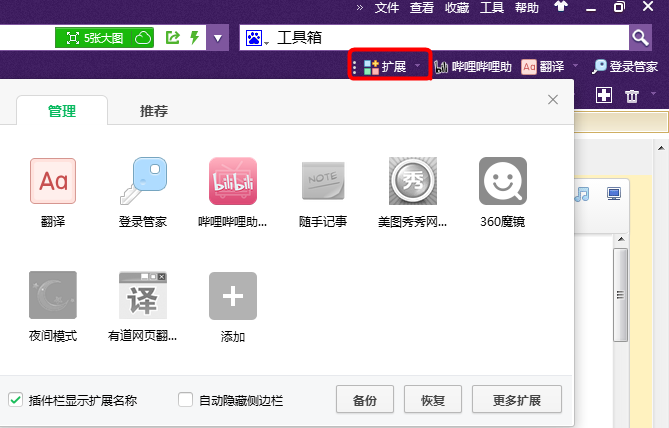Click the inner scrollbar up arrow
The height and width of the screenshot is (428, 669).
coord(621,239)
